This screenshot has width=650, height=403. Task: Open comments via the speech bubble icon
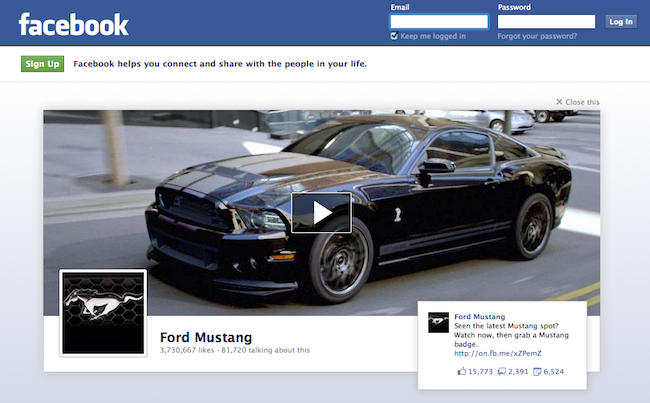click(x=501, y=372)
